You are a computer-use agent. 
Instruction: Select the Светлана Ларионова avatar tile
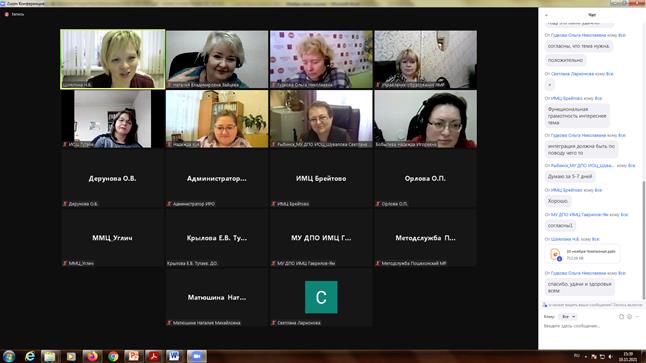click(x=321, y=297)
